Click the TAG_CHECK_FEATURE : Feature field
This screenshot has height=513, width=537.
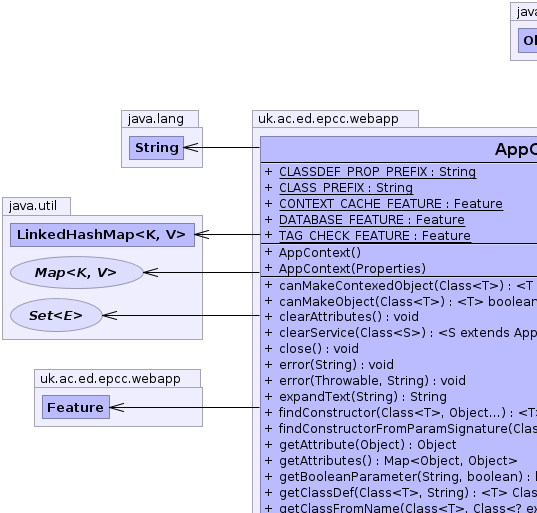click(x=375, y=236)
